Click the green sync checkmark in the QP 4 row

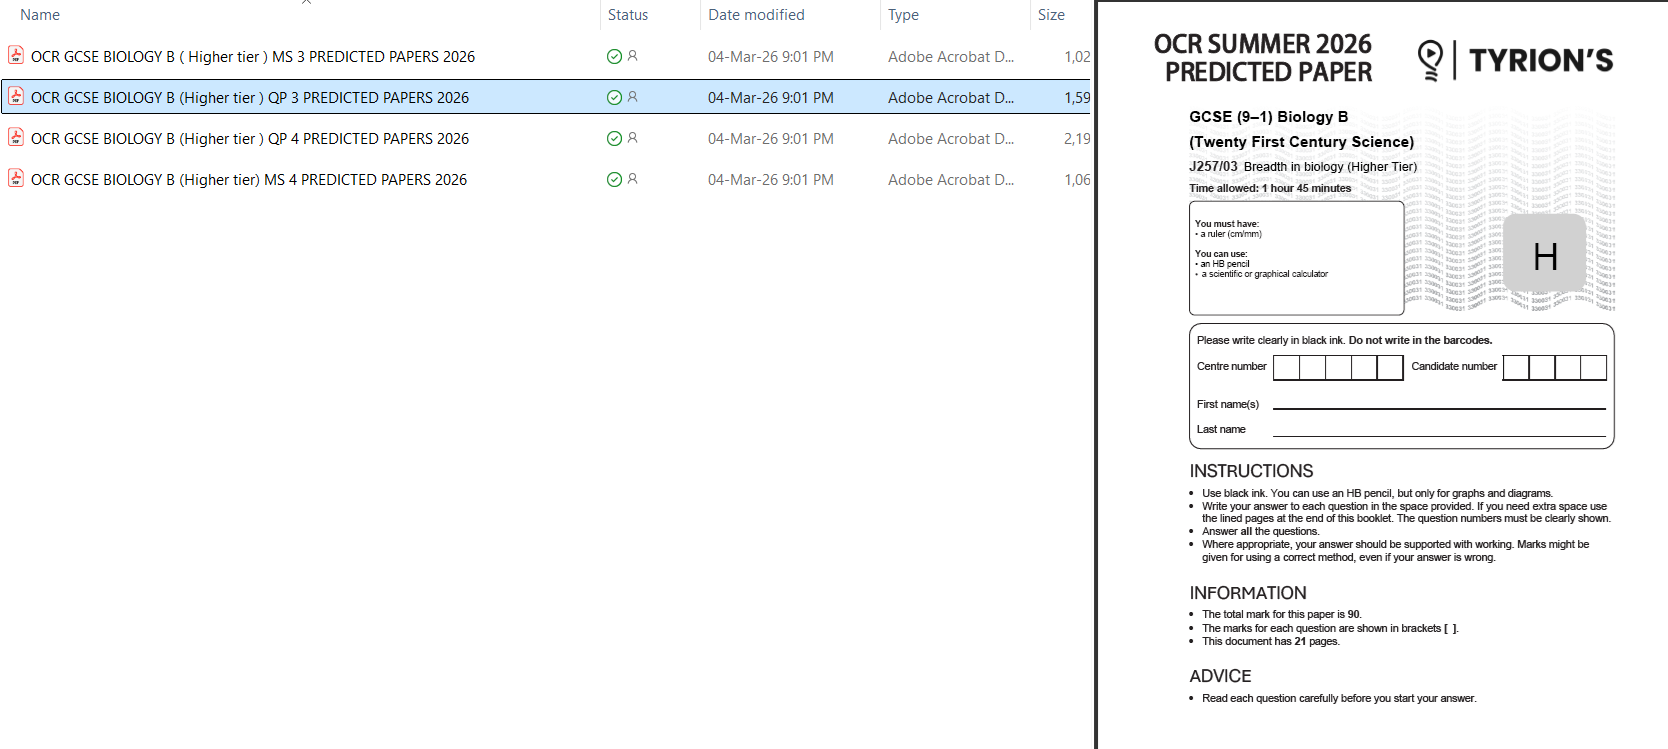[x=614, y=139]
